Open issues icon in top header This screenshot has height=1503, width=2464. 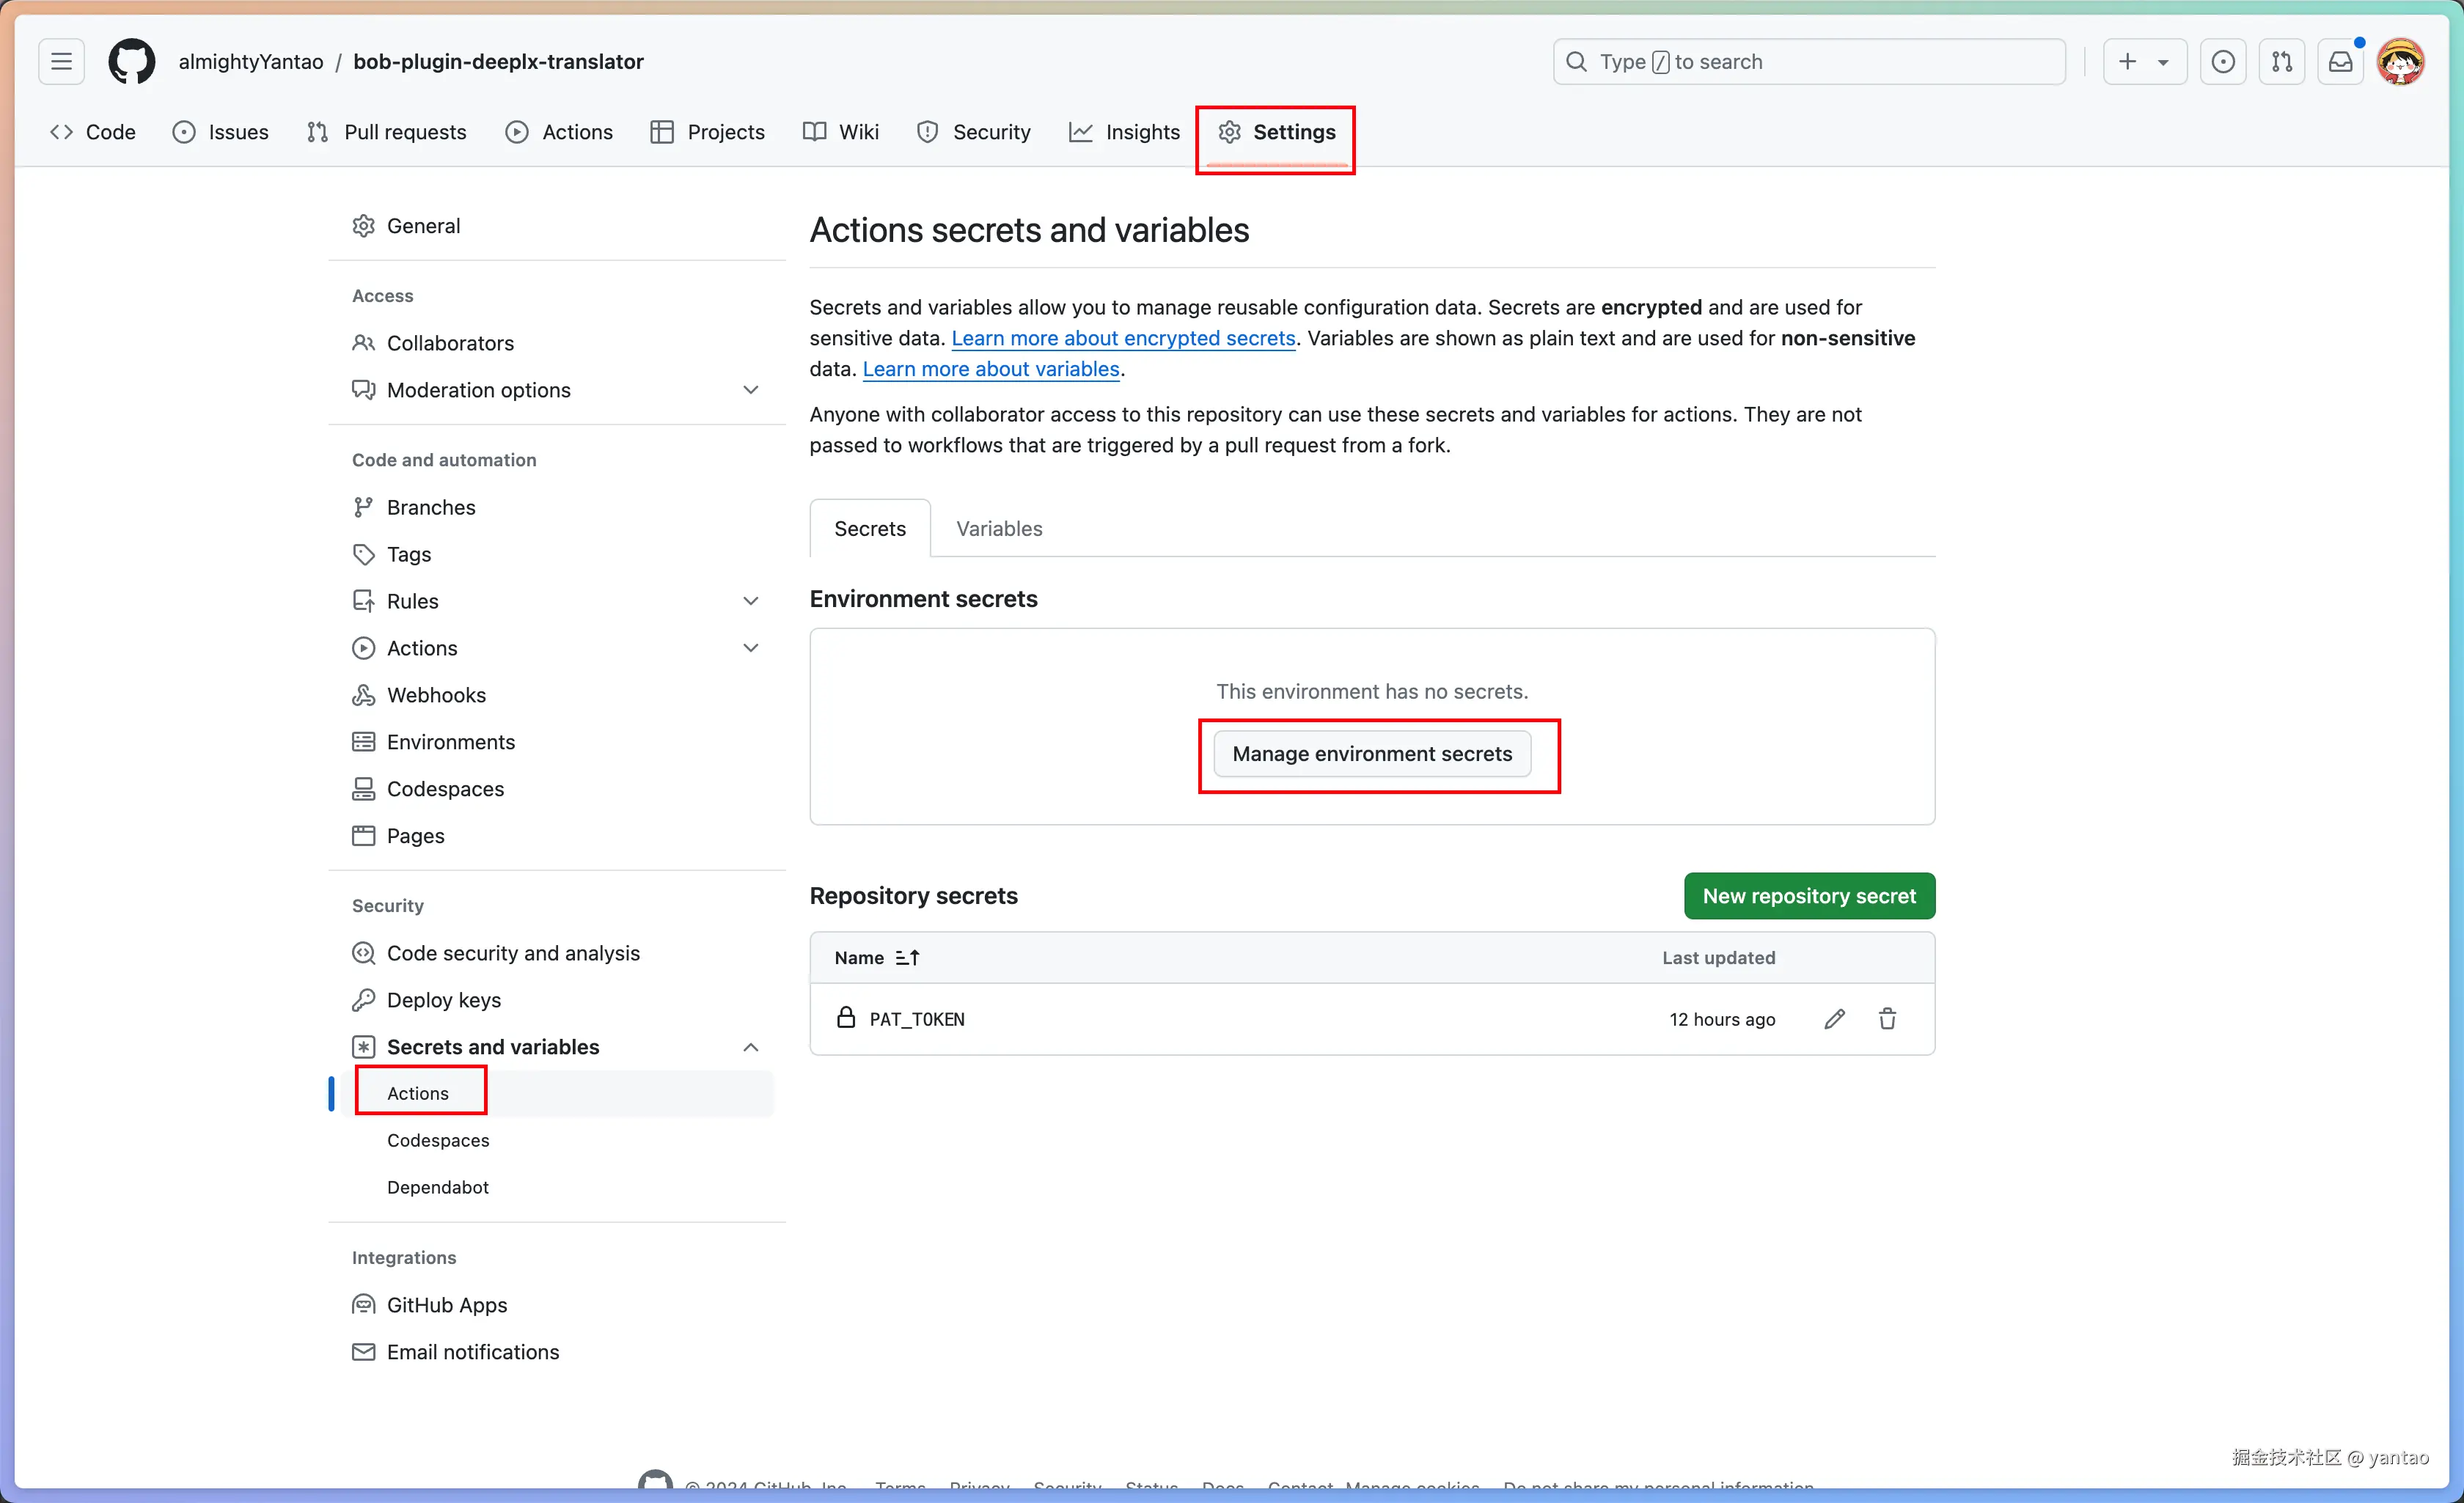2223,62
